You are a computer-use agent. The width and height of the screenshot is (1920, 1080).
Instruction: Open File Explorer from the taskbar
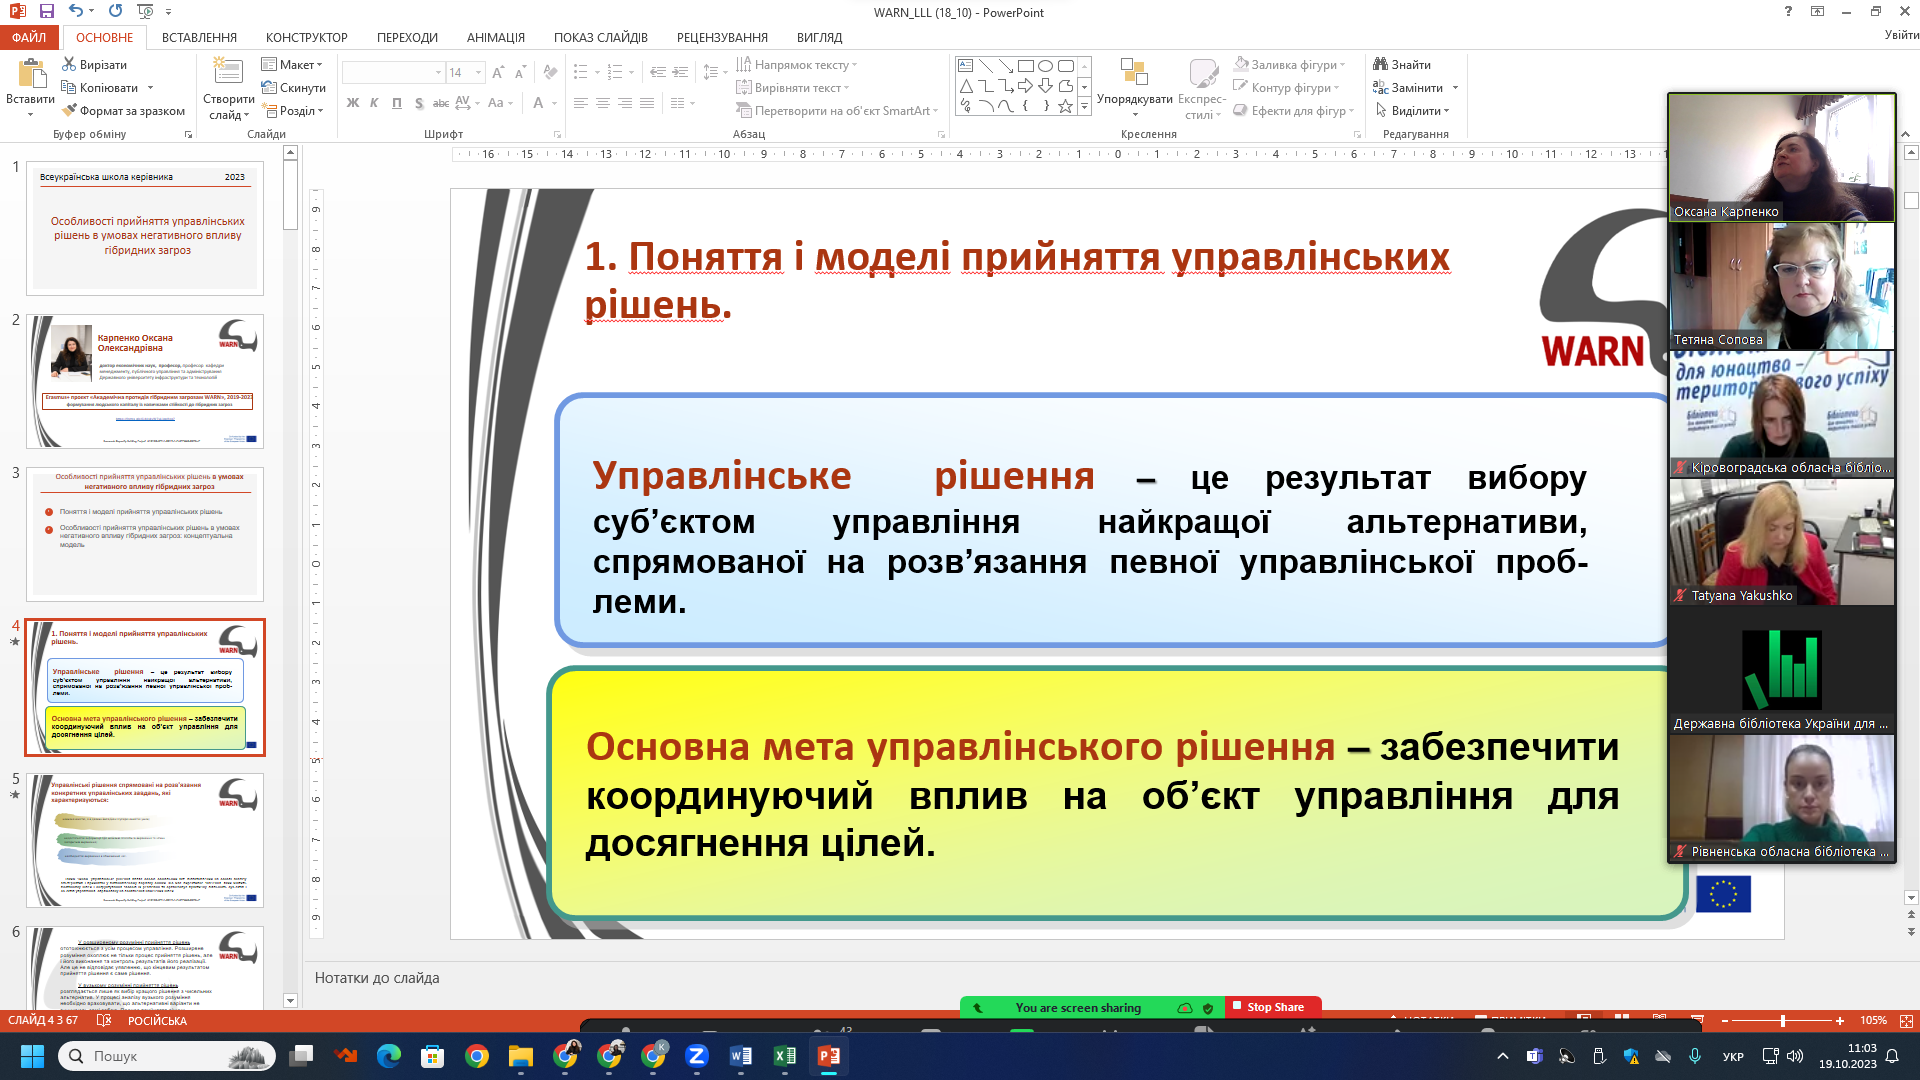(521, 1056)
